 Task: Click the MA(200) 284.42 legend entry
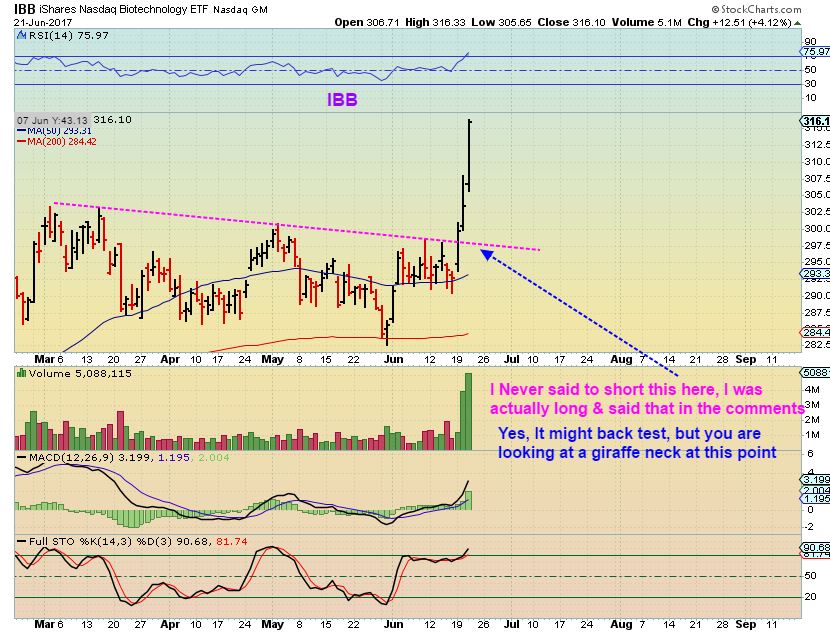point(57,141)
